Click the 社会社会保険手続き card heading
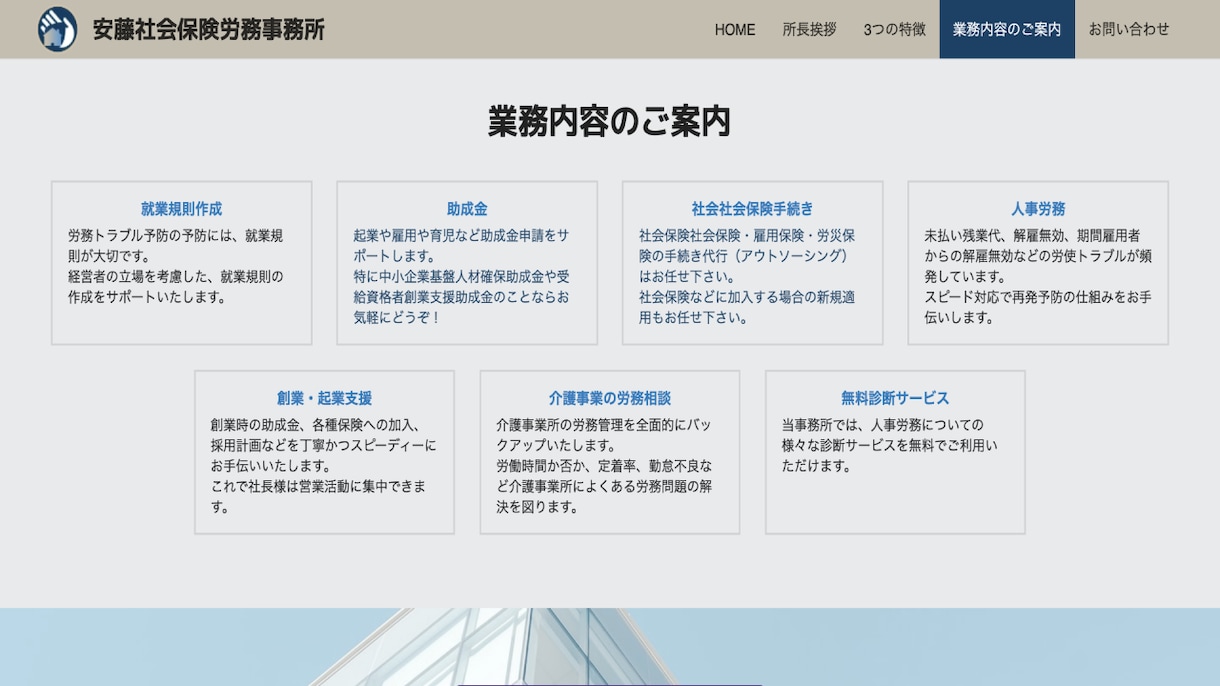The height and width of the screenshot is (686, 1220). pos(753,209)
